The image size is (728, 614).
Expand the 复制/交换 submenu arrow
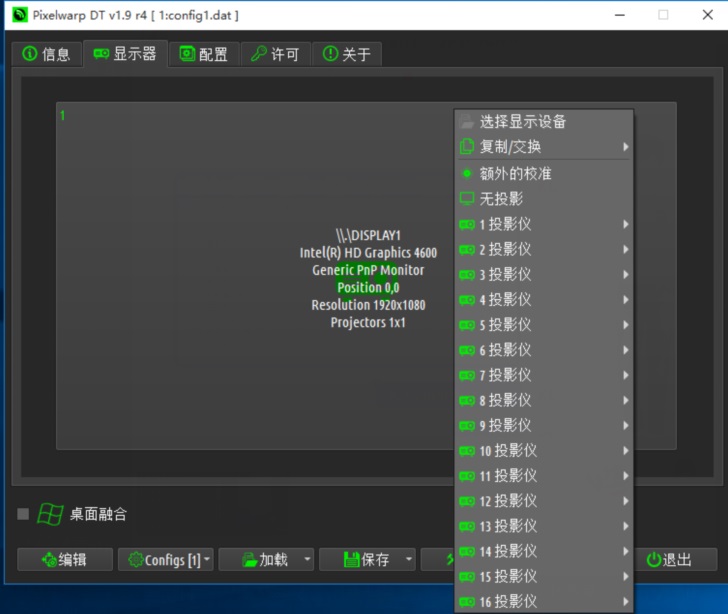625,147
